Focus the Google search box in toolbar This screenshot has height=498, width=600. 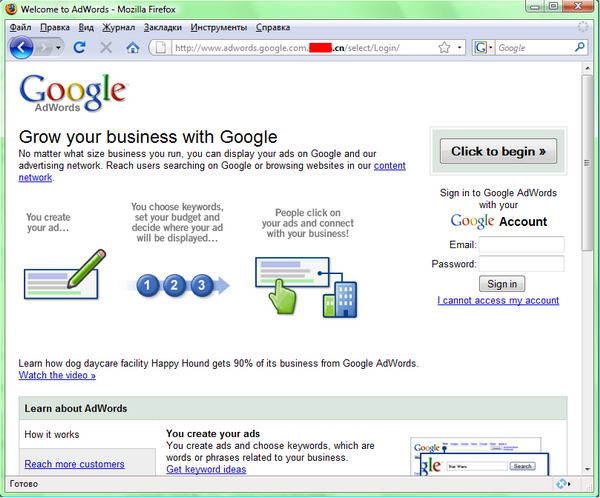(x=535, y=48)
